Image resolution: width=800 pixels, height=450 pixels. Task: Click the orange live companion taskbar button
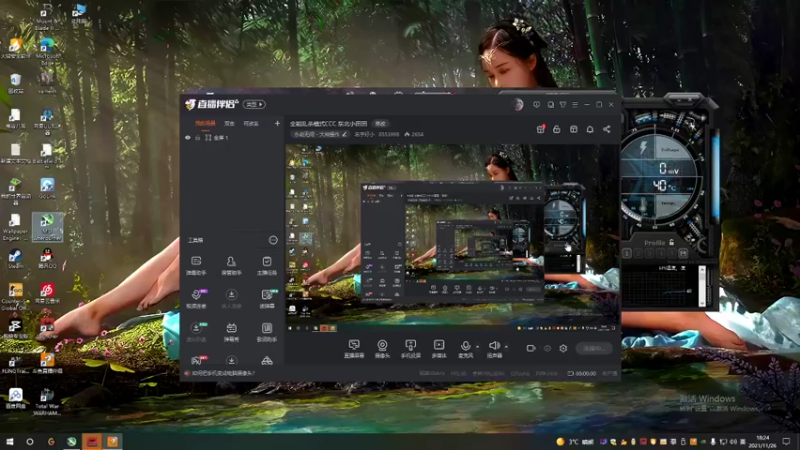click(x=112, y=441)
